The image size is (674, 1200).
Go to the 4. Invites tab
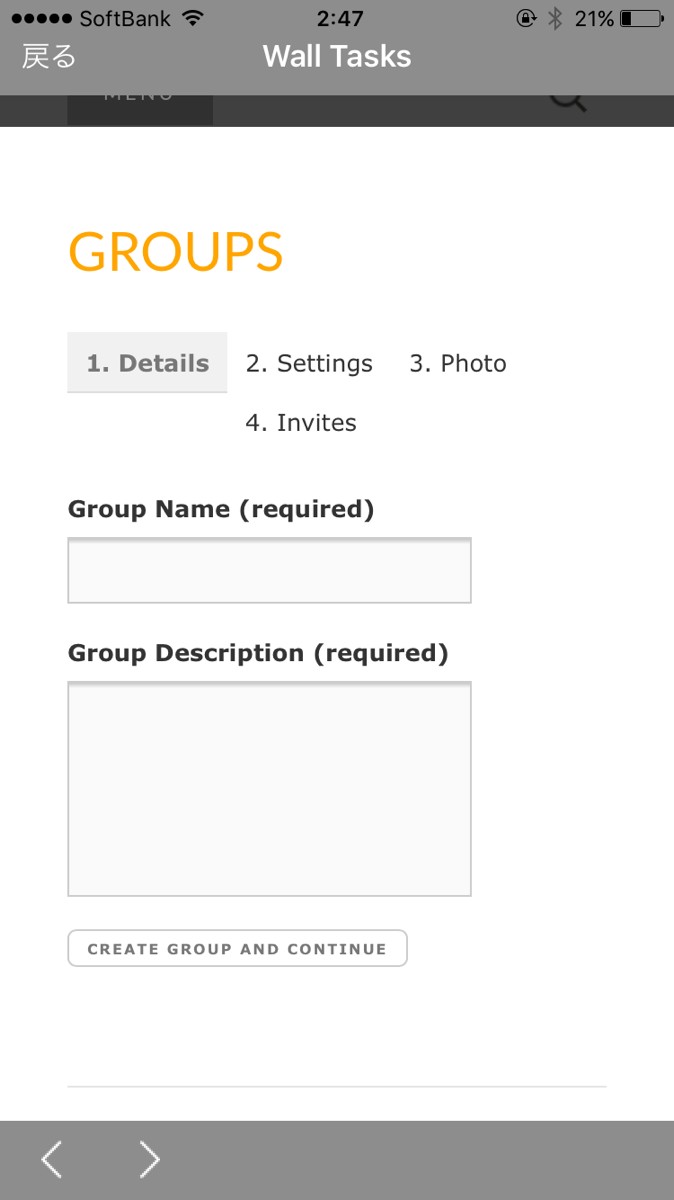click(x=301, y=423)
